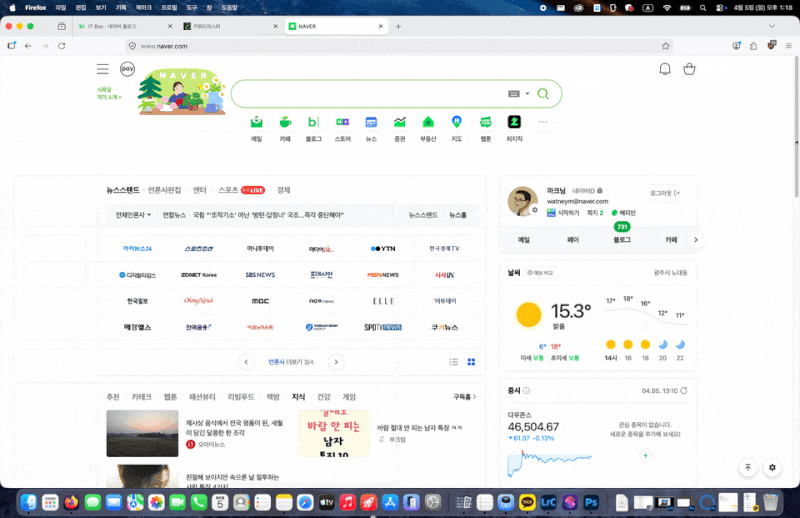Click the 예보비교 forecast compare button

click(540, 273)
